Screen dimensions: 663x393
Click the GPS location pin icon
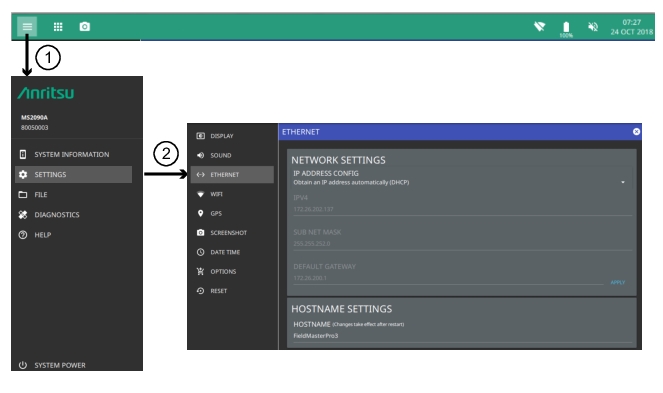tap(200, 213)
